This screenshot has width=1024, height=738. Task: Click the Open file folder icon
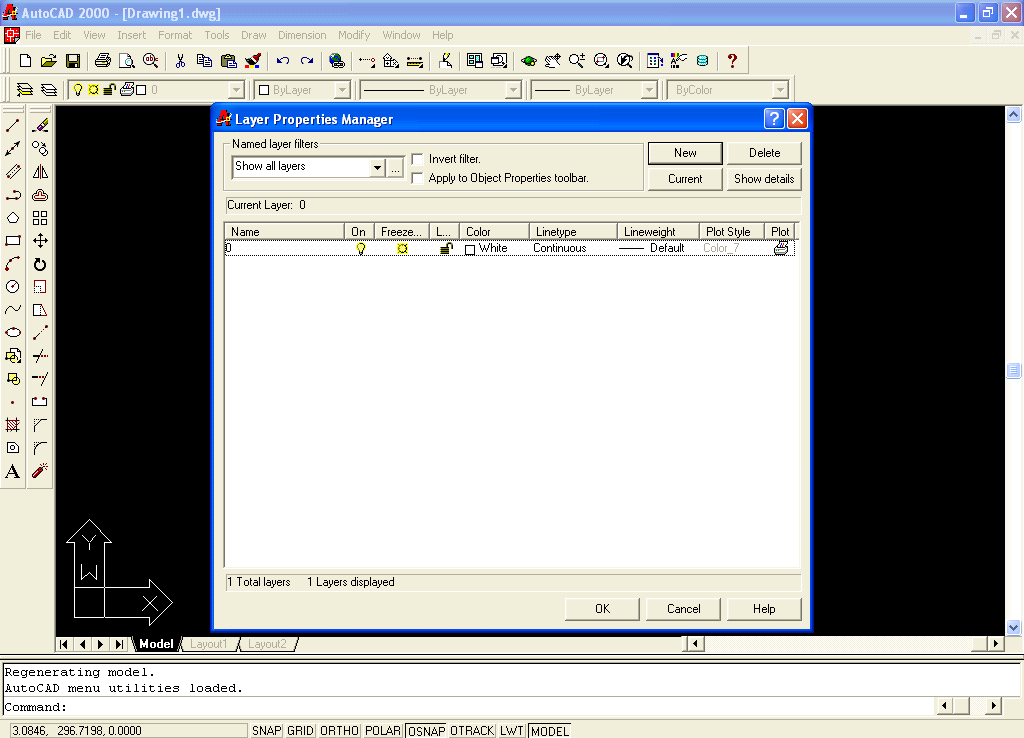(48, 61)
